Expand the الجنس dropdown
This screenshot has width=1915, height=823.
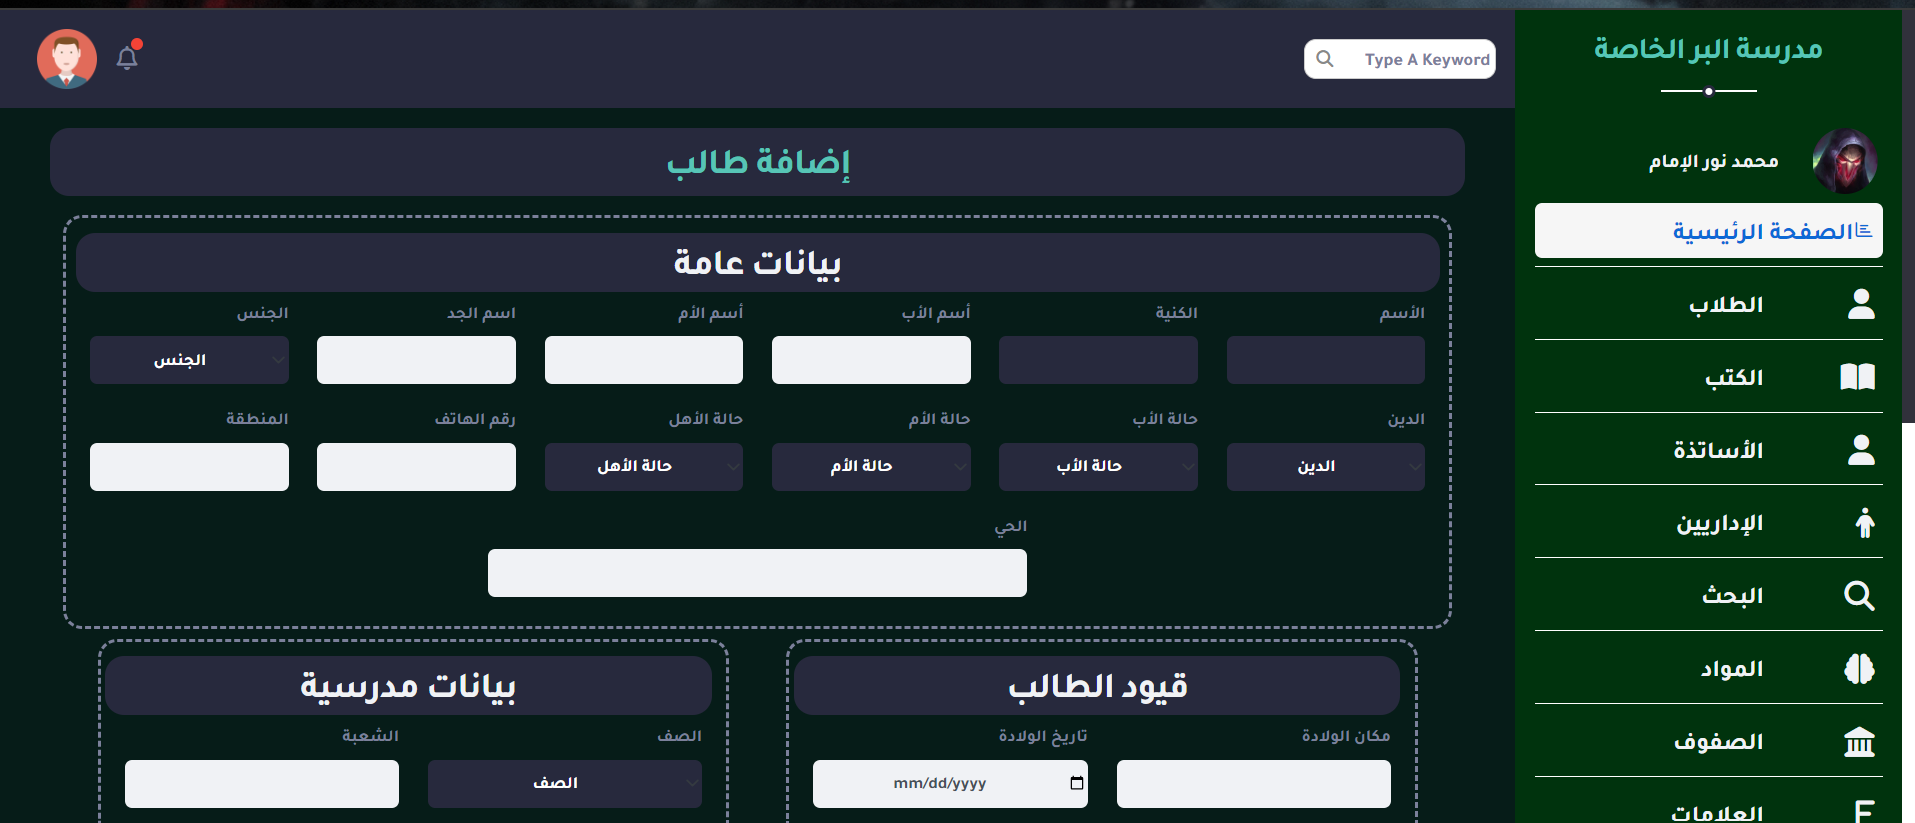pyautogui.click(x=189, y=360)
